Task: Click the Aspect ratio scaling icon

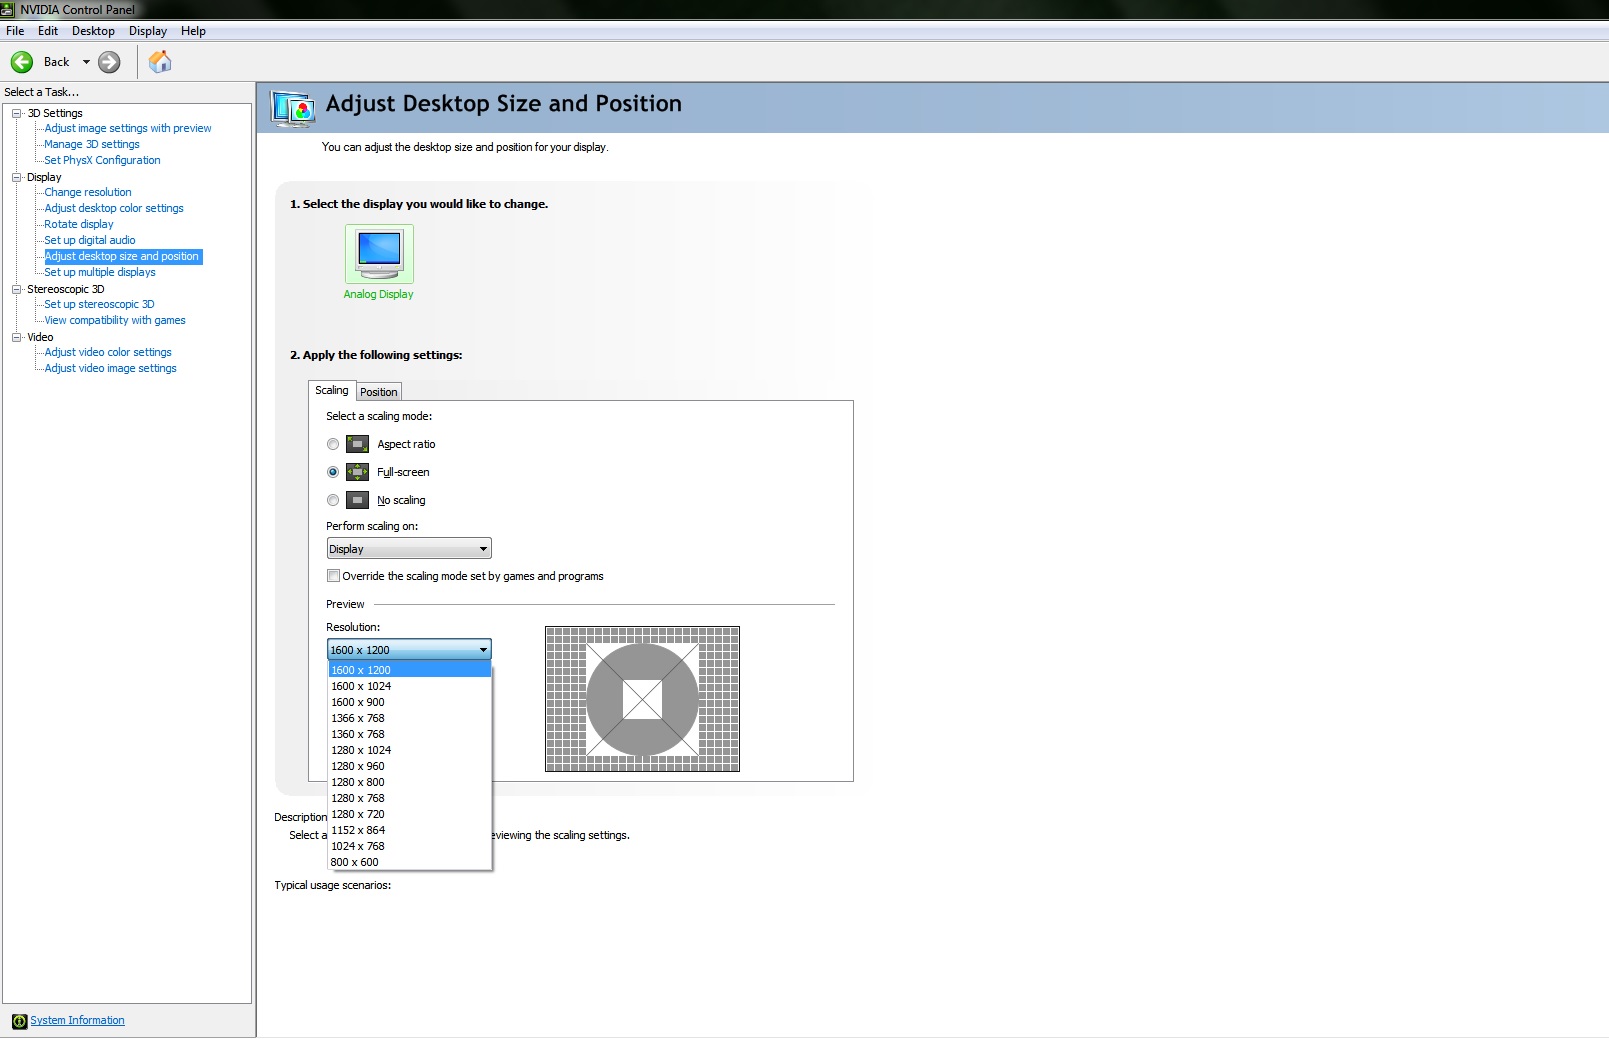Action: (357, 444)
